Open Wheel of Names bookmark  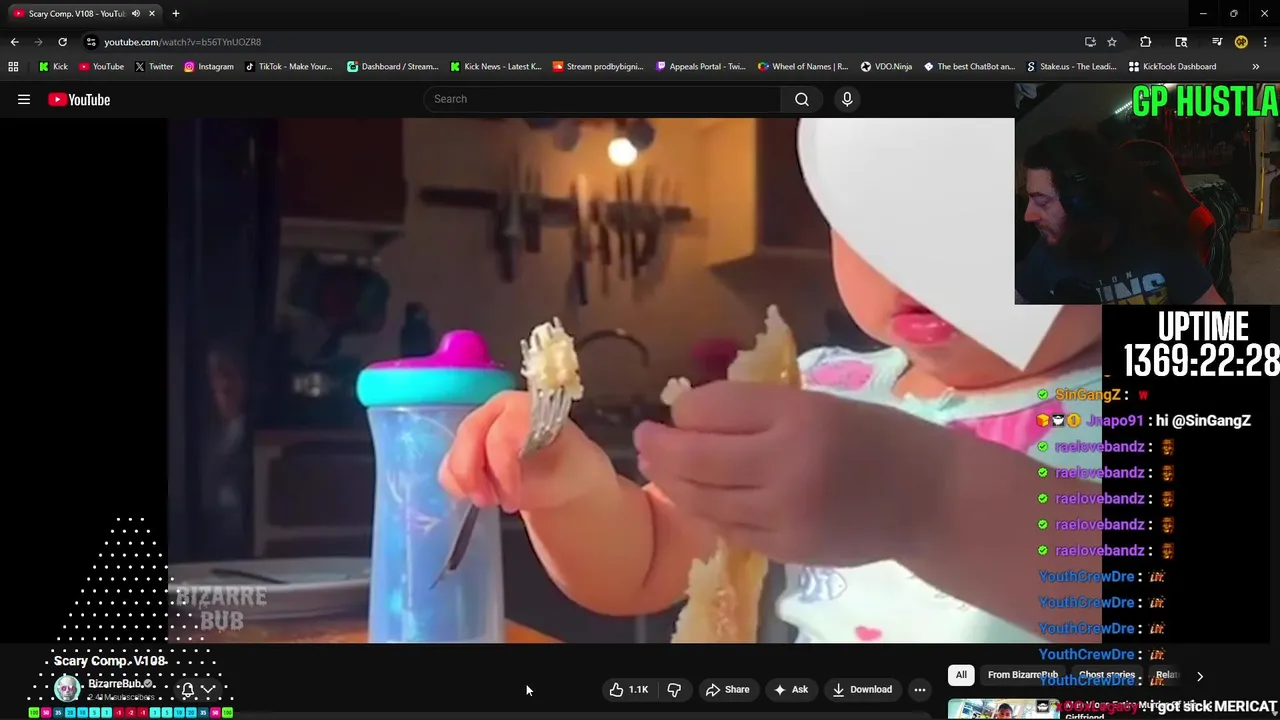[x=803, y=67]
